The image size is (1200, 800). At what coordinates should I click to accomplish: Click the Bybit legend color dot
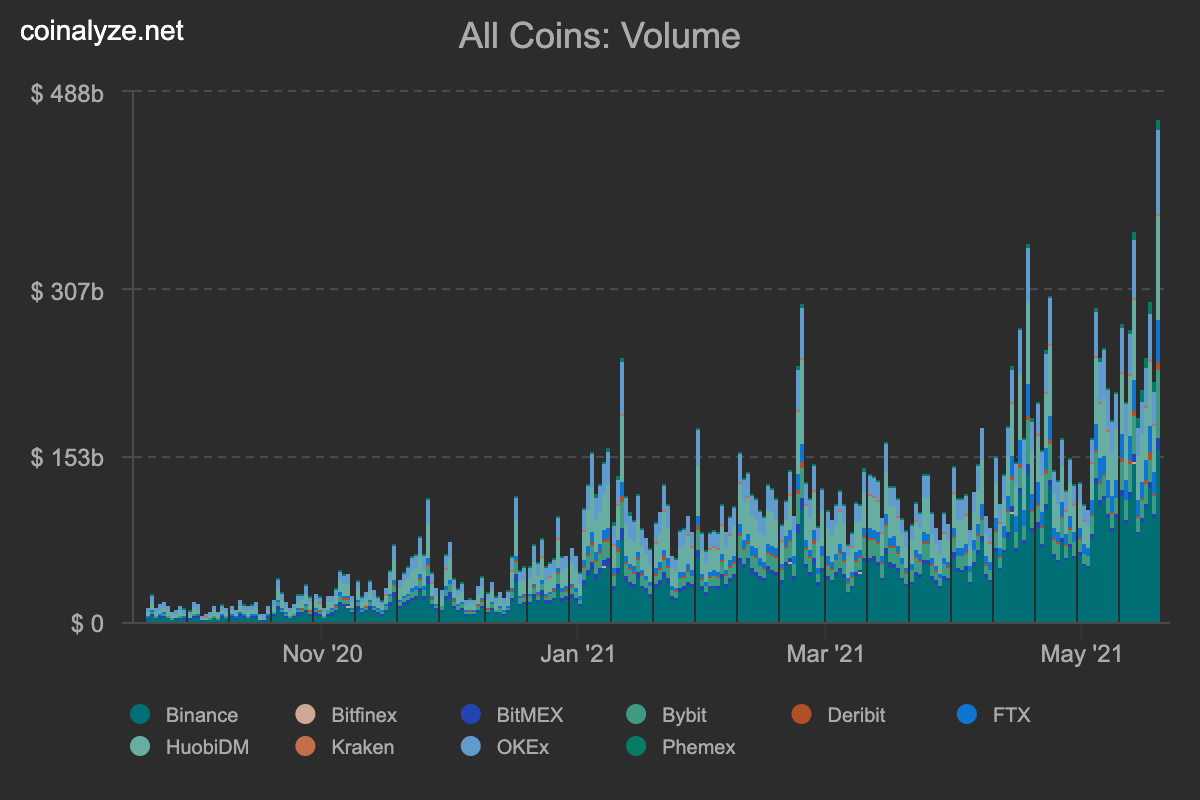point(636,714)
